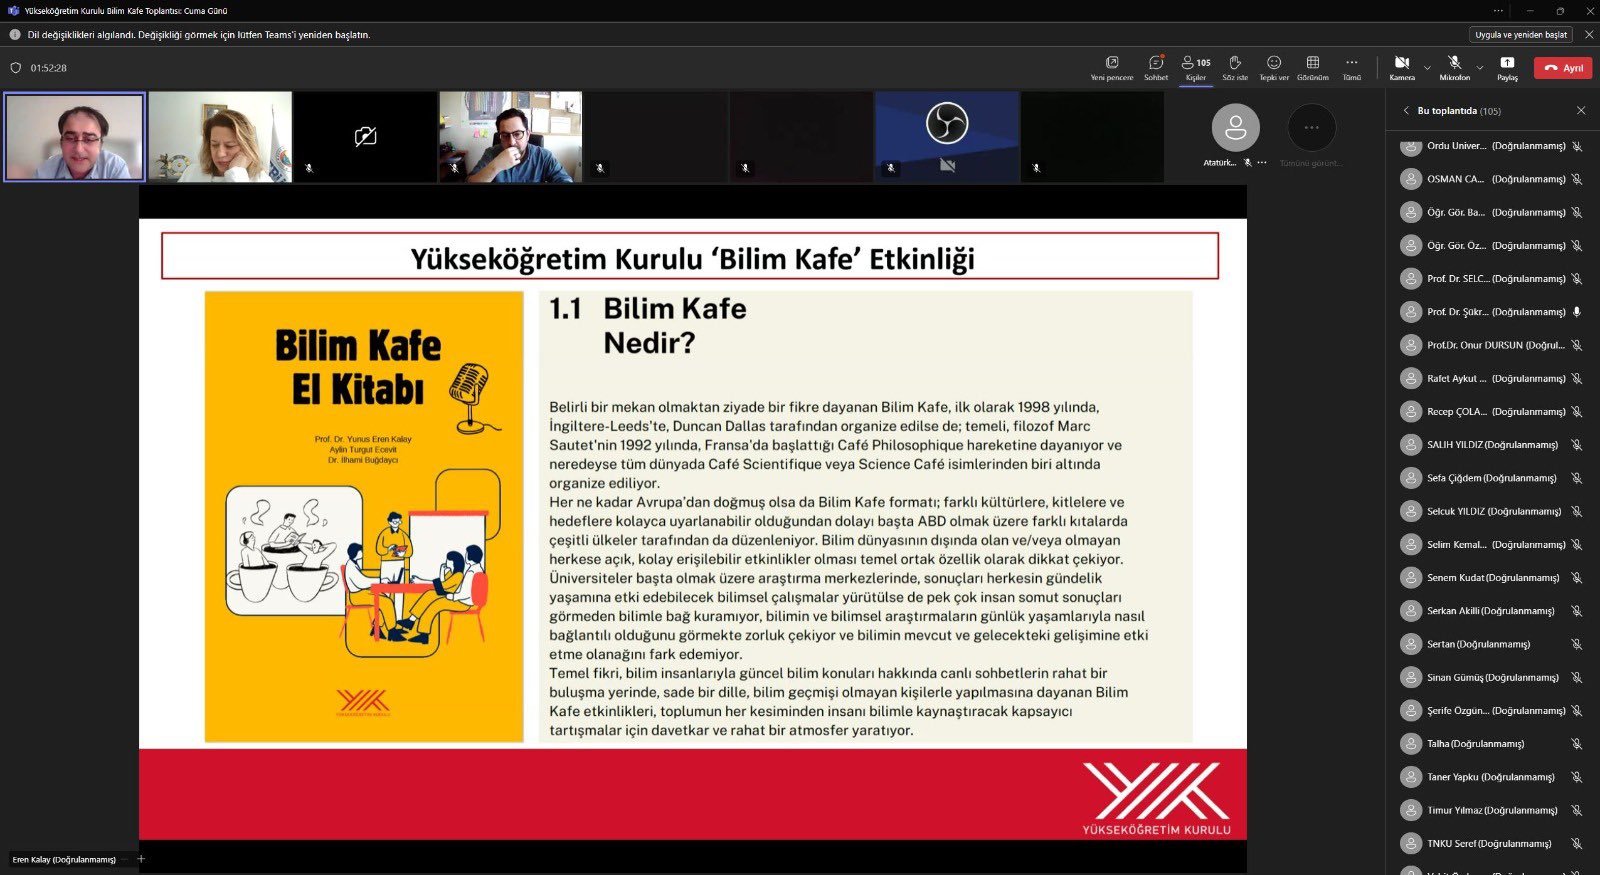Share content using the Paylaş icon

1507,67
